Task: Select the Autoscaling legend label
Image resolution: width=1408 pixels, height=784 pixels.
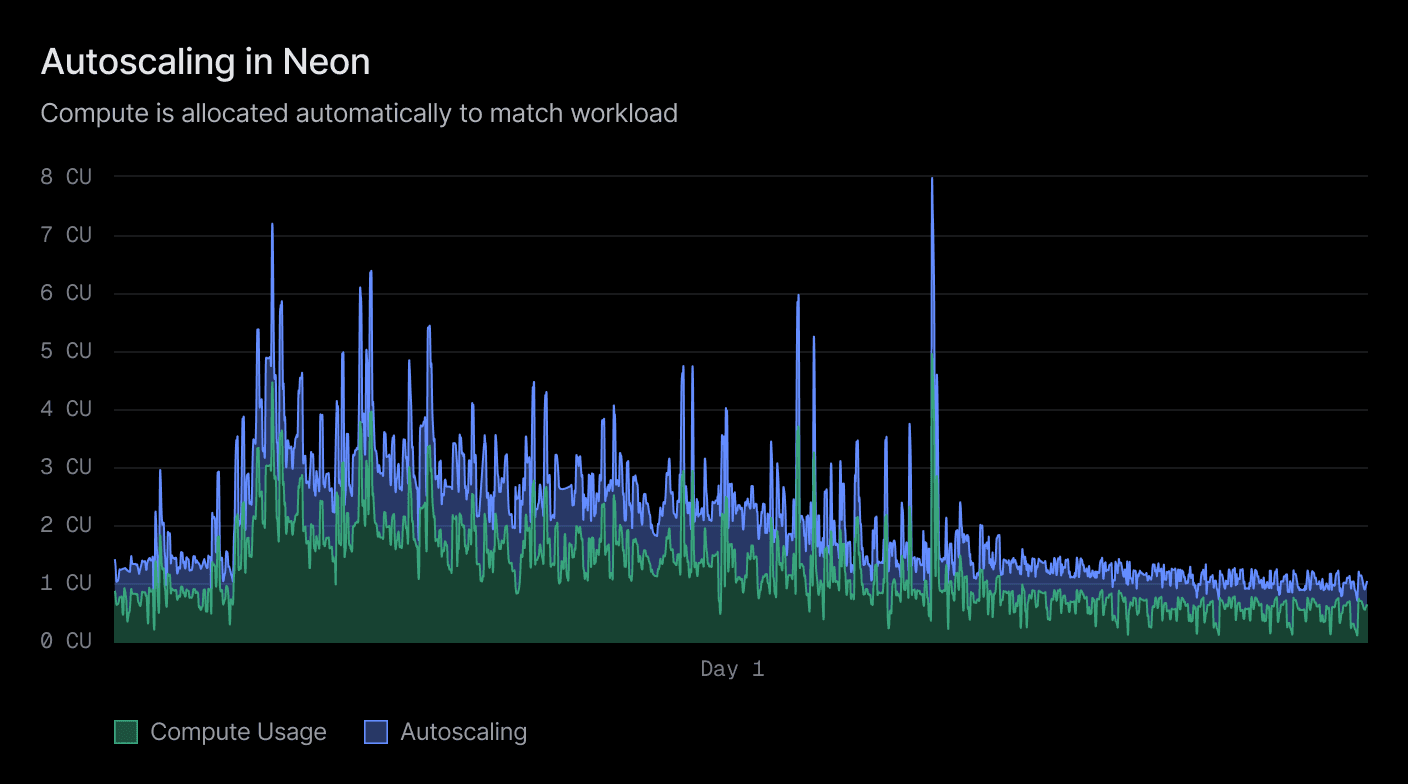Action: (463, 732)
